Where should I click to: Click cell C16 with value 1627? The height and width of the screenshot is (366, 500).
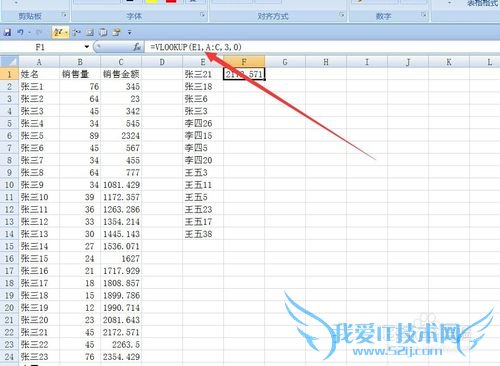[x=121, y=259]
